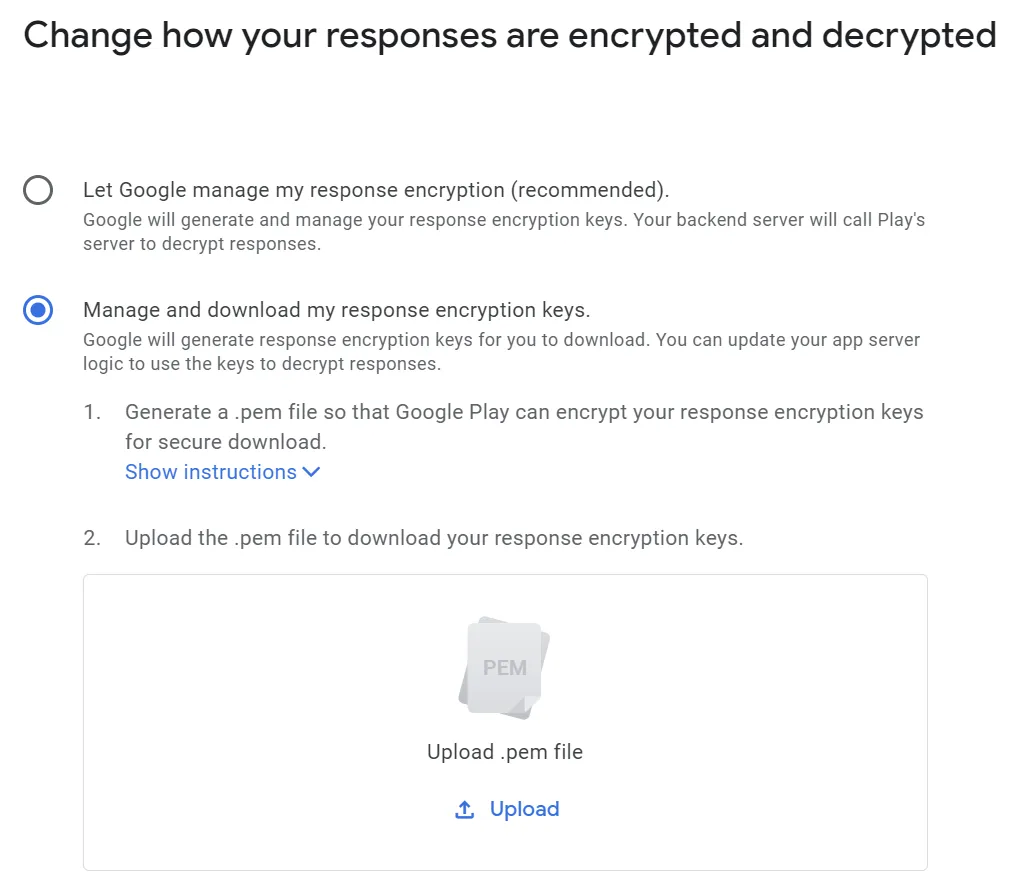Click the 'Upload .pem file' caption
Image resolution: width=1012 pixels, height=879 pixels.
point(504,752)
